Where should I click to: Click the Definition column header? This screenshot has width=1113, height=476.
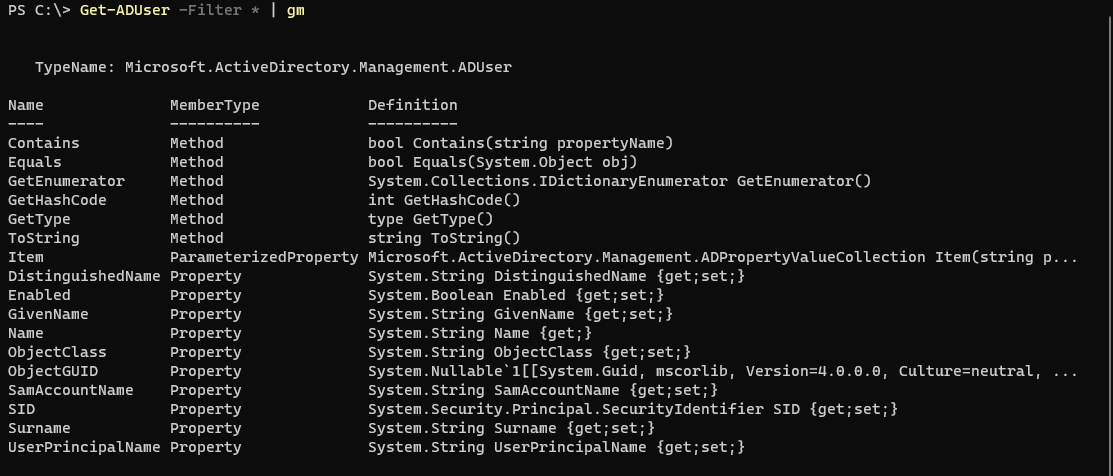click(412, 105)
